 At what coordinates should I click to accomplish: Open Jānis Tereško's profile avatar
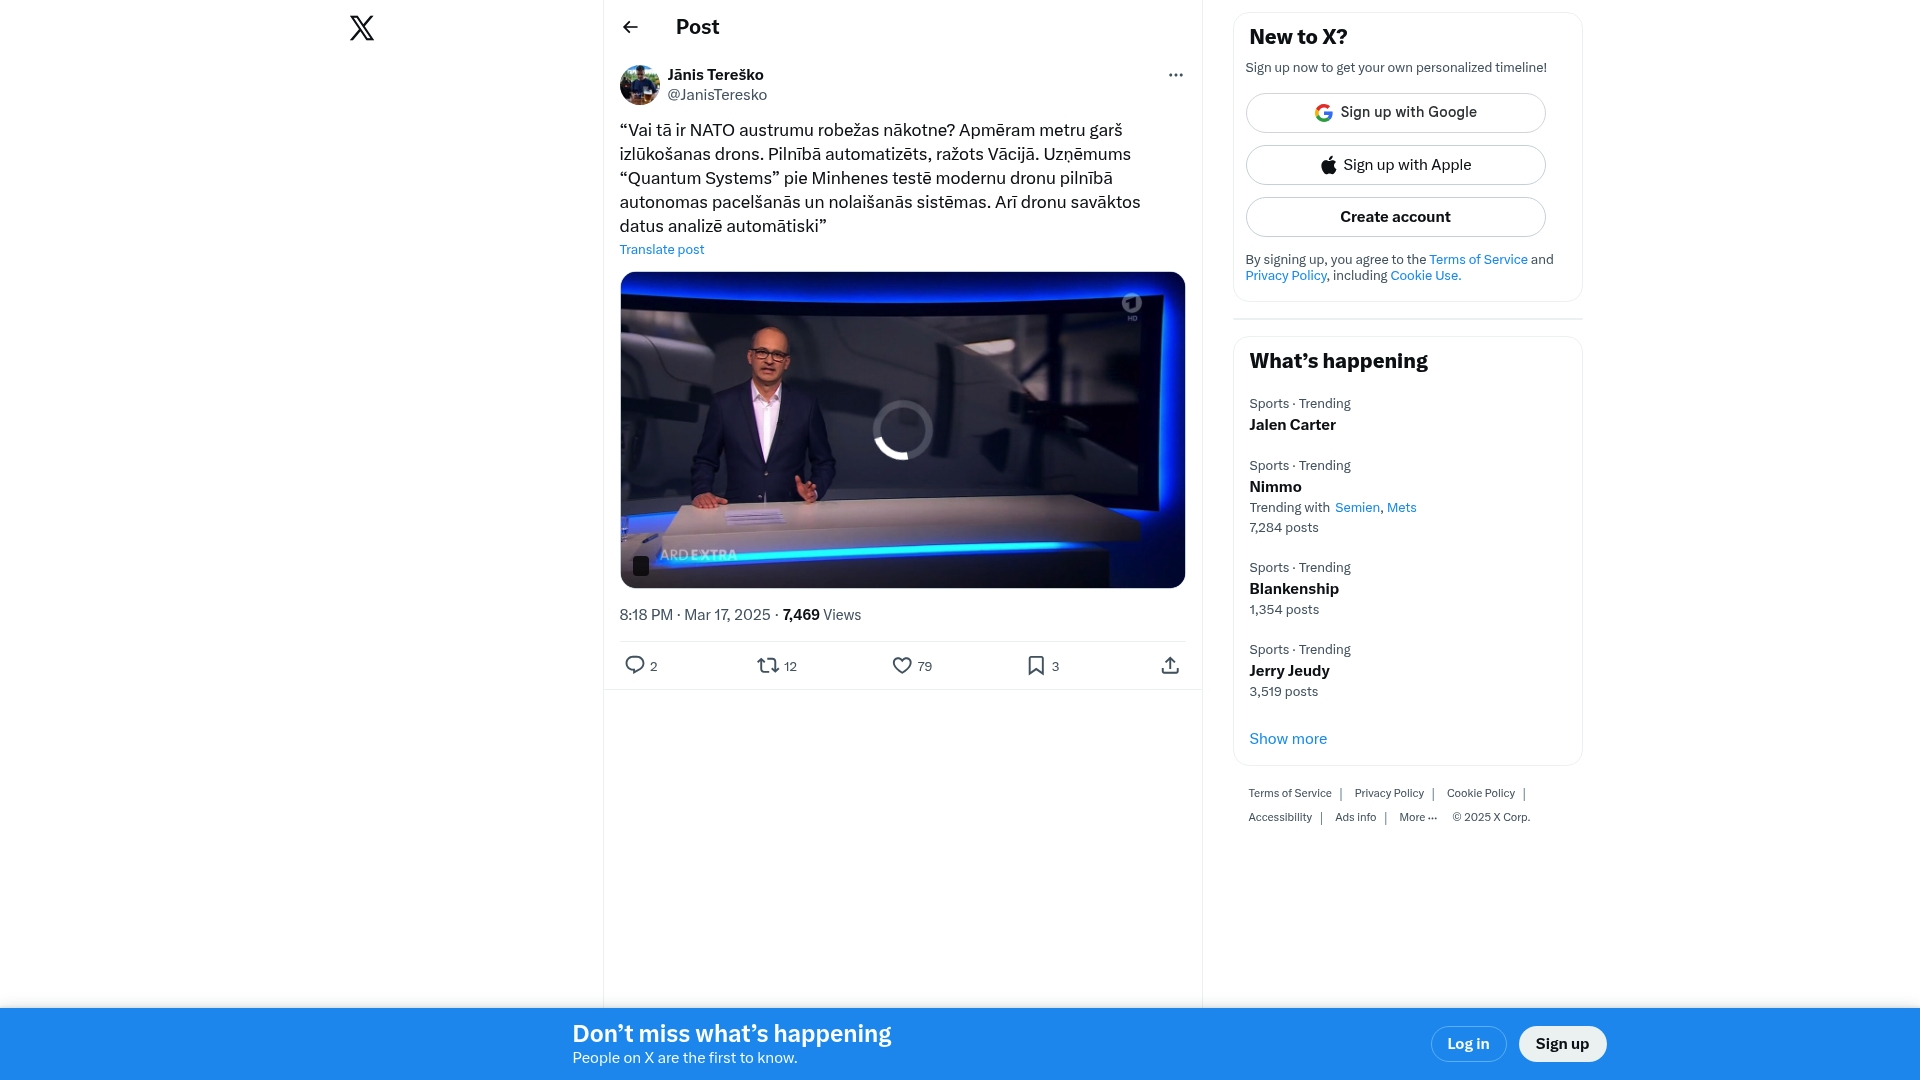tap(639, 85)
